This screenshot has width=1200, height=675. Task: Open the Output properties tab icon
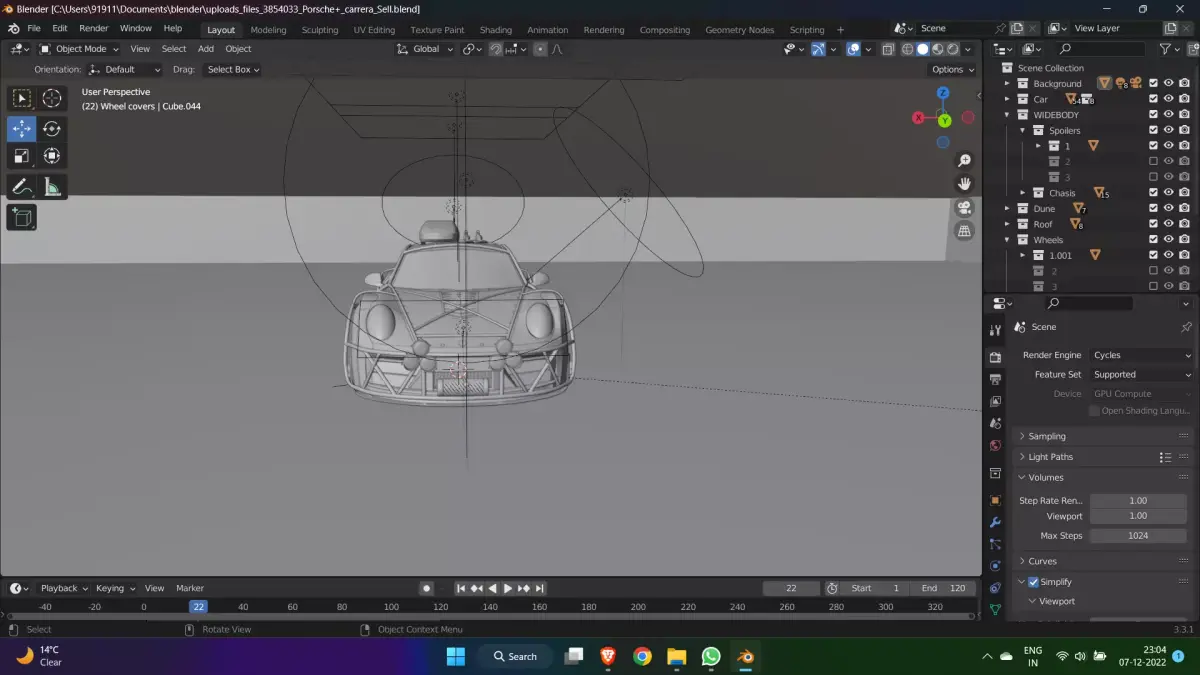coord(995,379)
